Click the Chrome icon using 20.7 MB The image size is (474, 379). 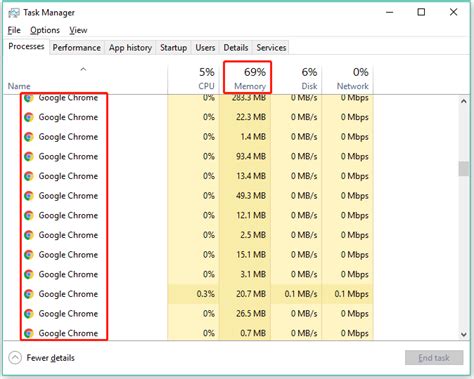click(x=29, y=294)
